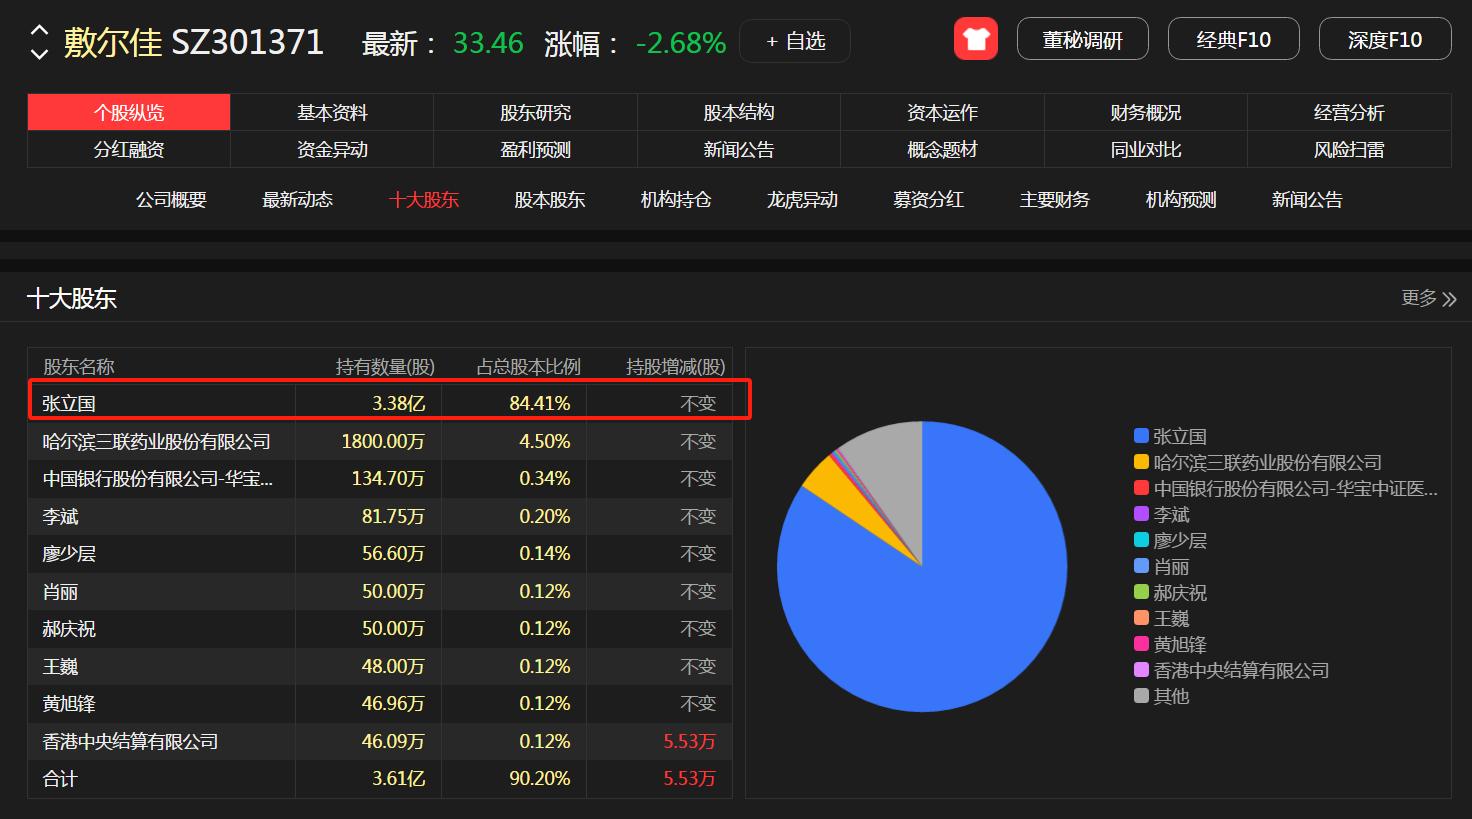1472x819 pixels.
Task: Open the 董秘调研 page
Action: pyautogui.click(x=1082, y=40)
